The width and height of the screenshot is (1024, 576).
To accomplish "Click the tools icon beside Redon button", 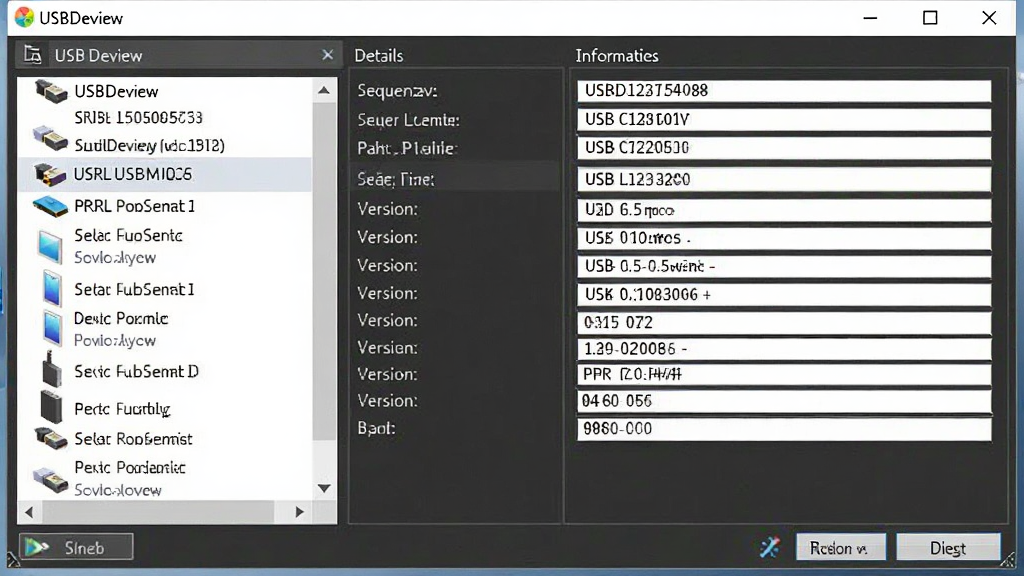I will (770, 547).
